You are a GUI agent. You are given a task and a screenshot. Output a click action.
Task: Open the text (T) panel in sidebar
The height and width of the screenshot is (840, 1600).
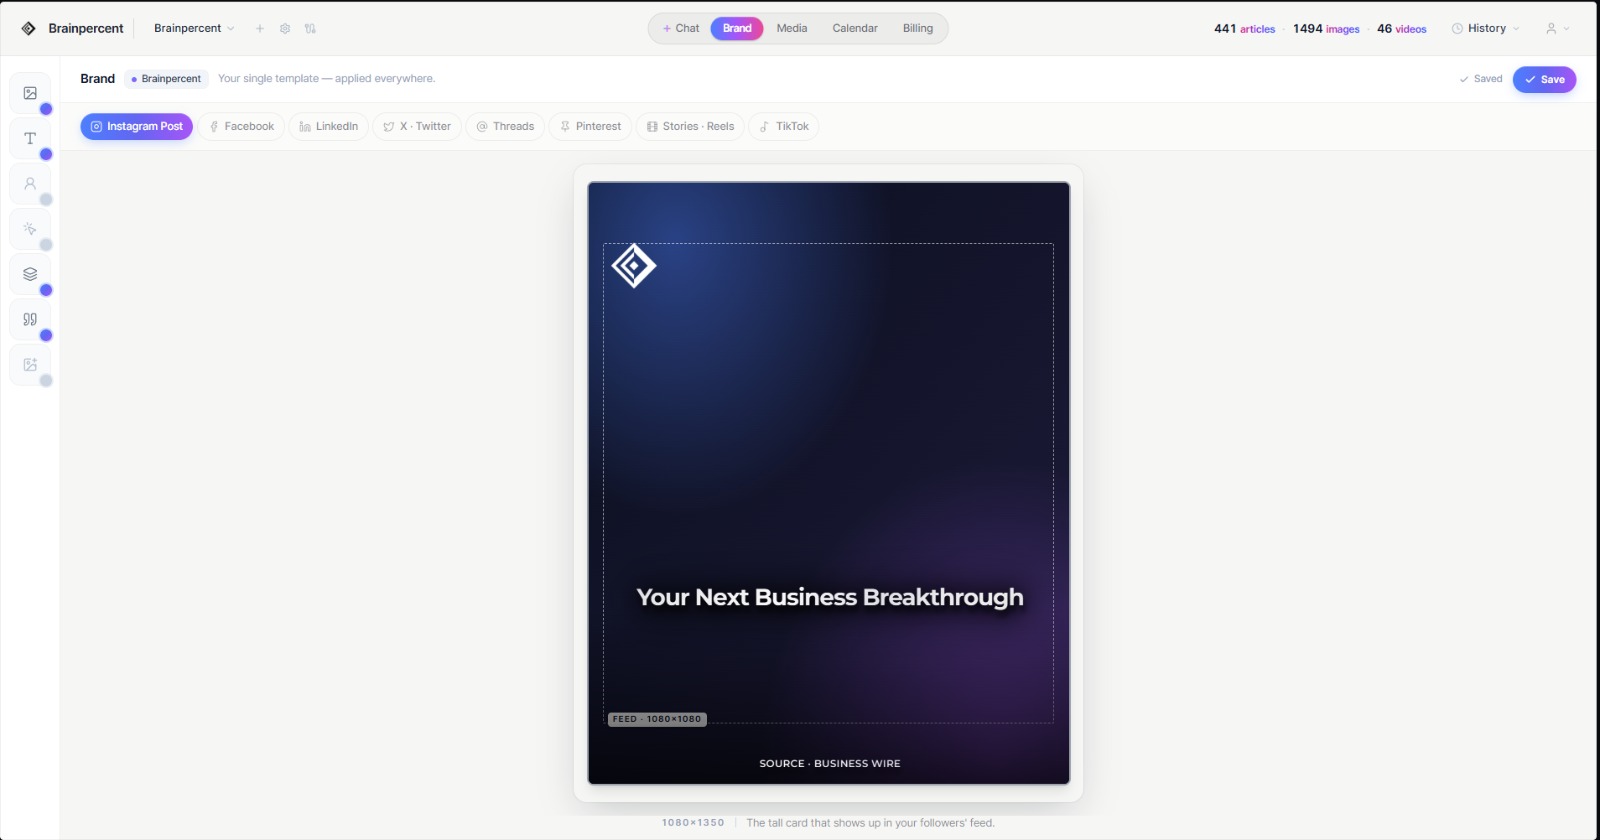pos(30,138)
